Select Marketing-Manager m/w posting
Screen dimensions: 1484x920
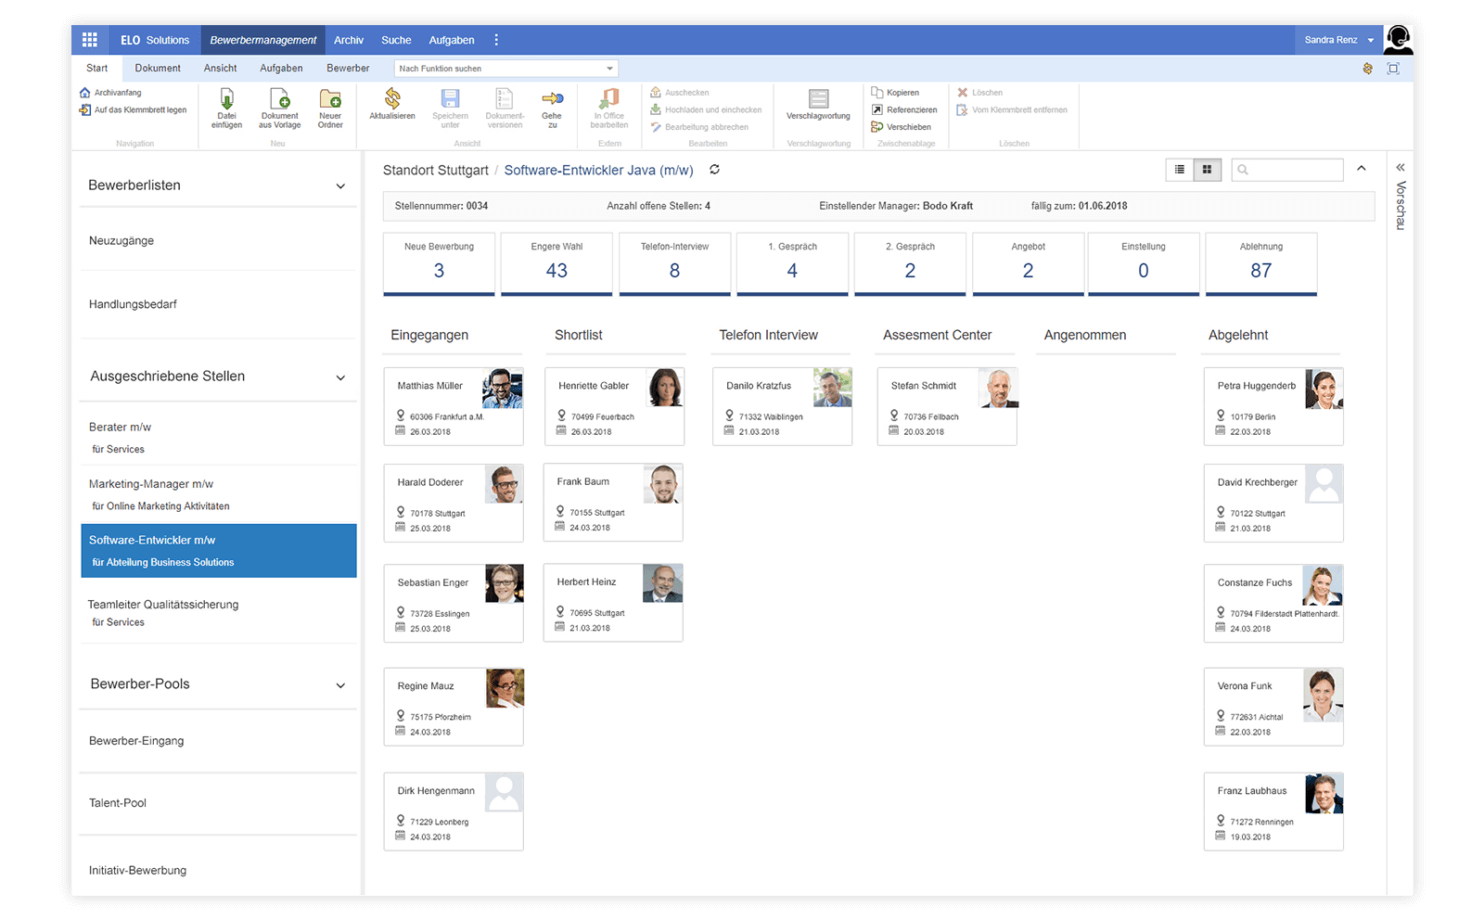pyautogui.click(x=218, y=494)
